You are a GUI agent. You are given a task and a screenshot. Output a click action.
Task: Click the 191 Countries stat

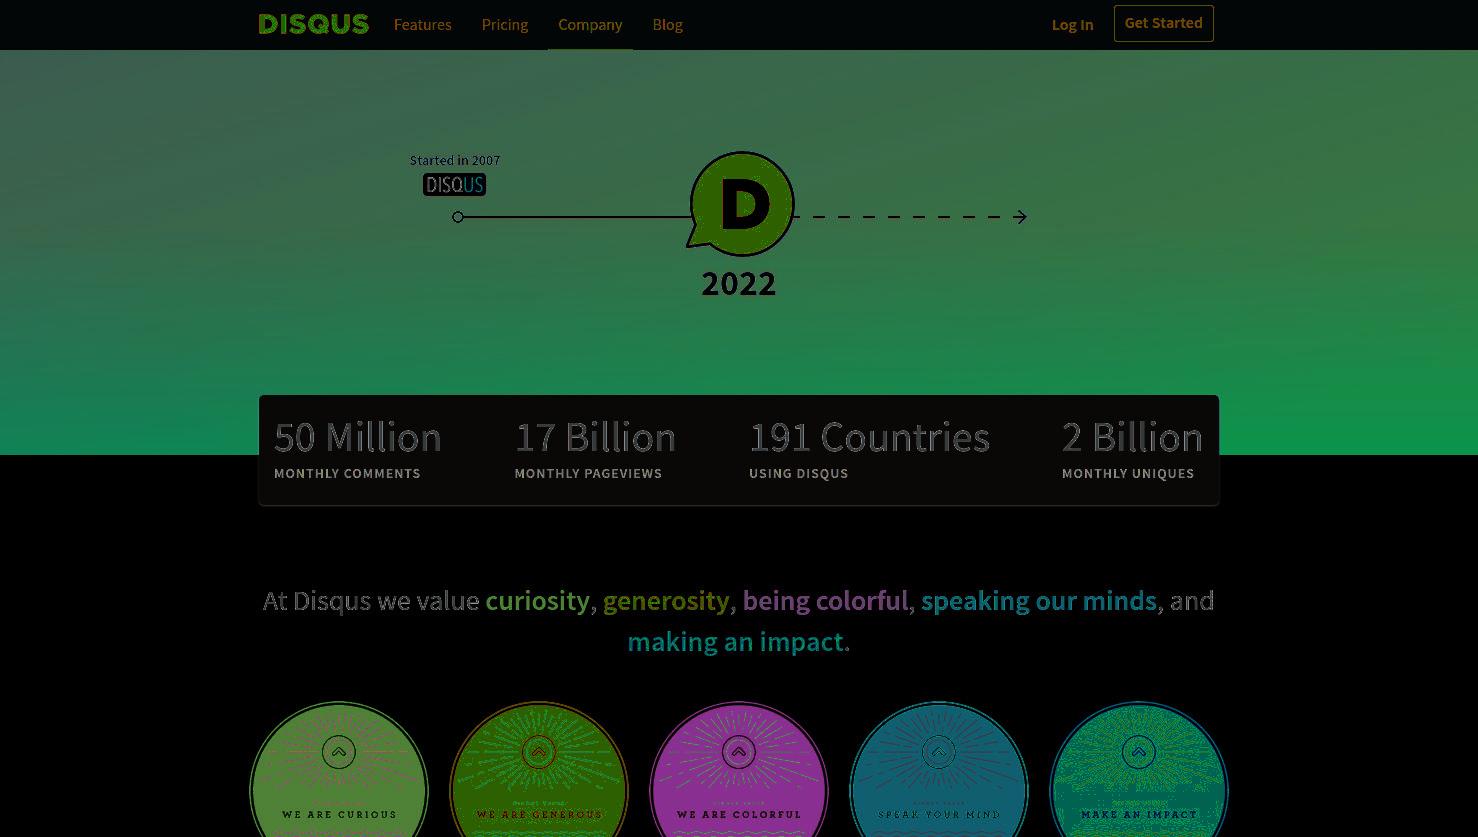(x=869, y=437)
